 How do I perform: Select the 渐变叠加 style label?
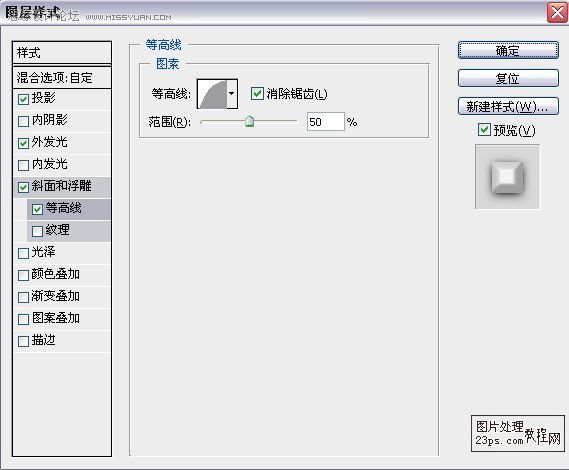[56, 296]
